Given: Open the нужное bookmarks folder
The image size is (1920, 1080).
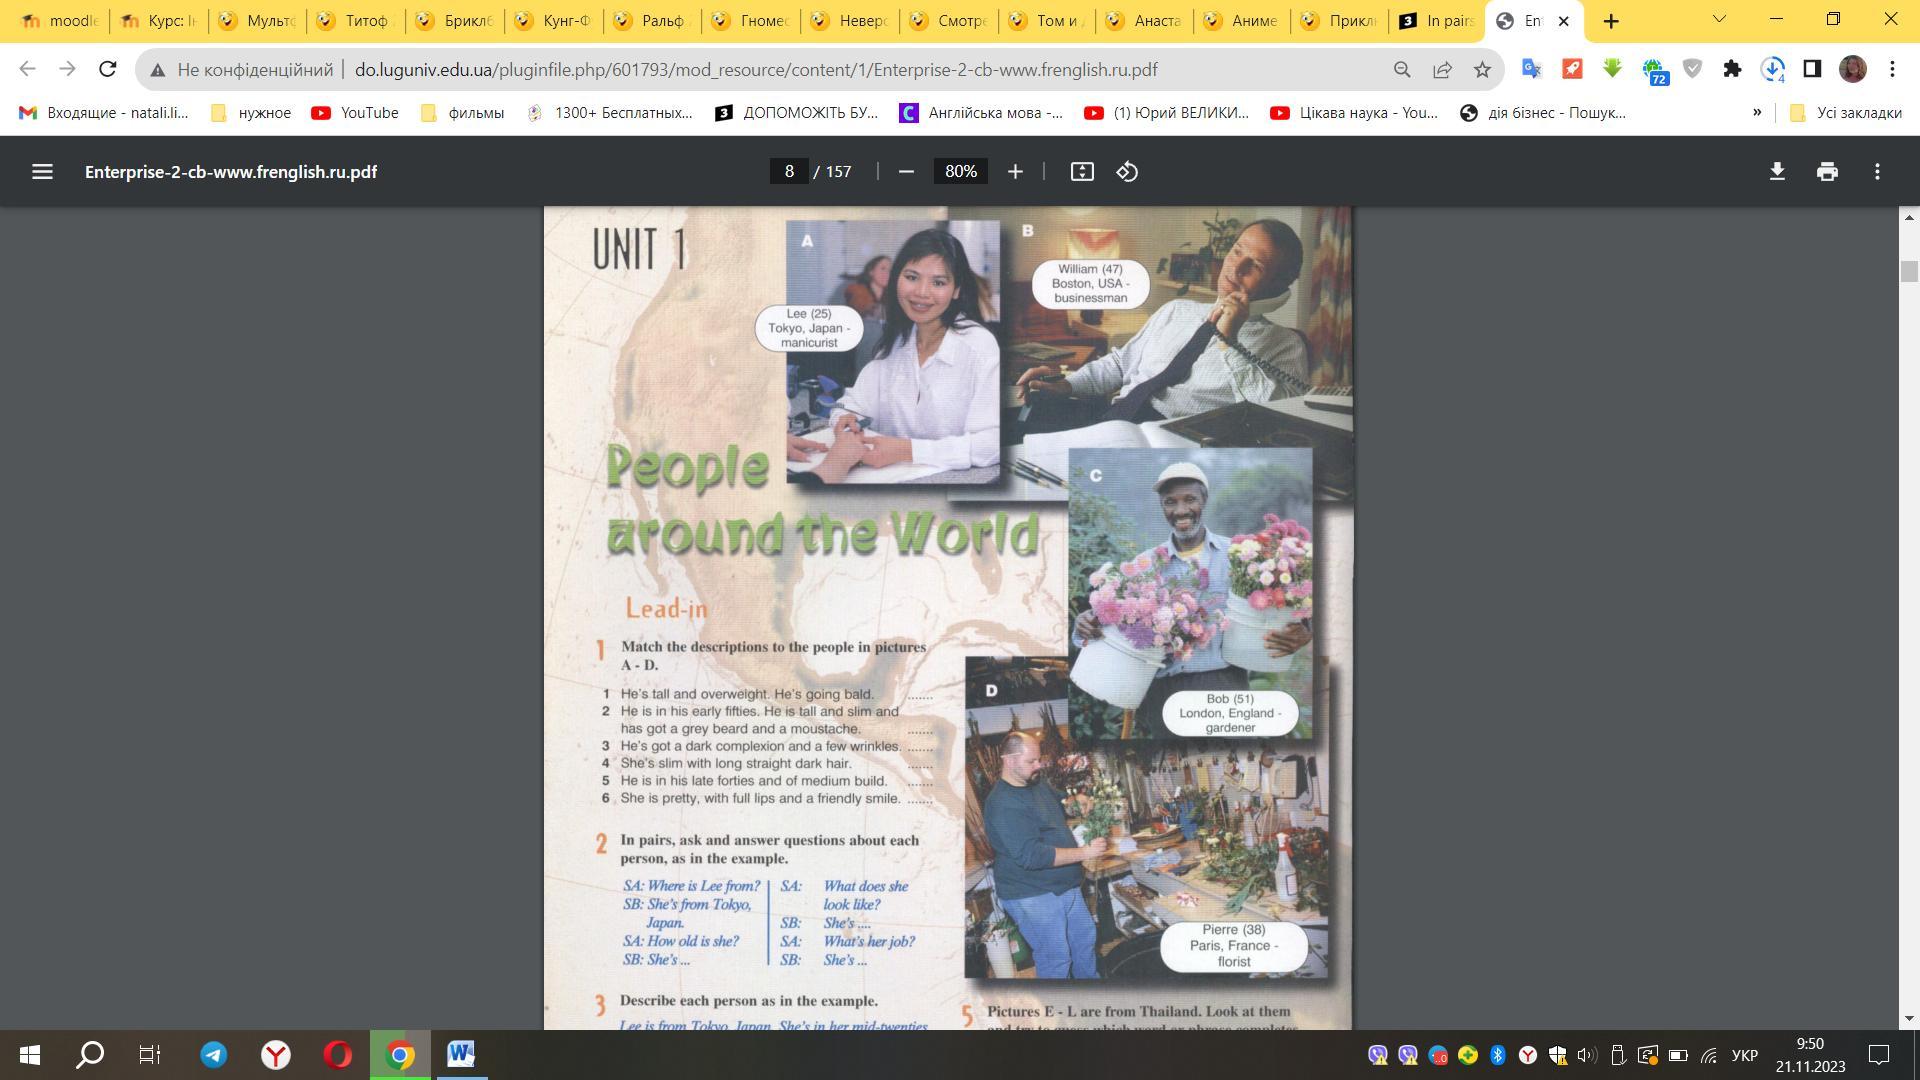Looking at the screenshot, I should (x=251, y=113).
